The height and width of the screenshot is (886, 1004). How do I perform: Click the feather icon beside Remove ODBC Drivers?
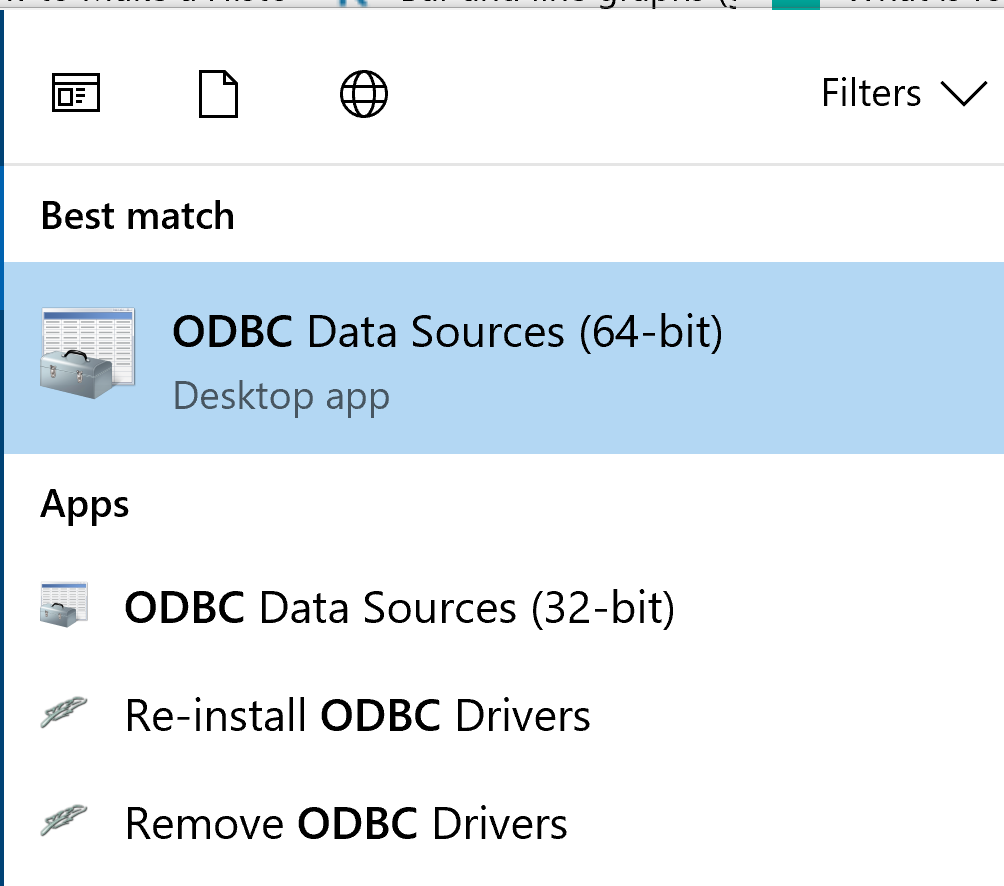(x=62, y=821)
